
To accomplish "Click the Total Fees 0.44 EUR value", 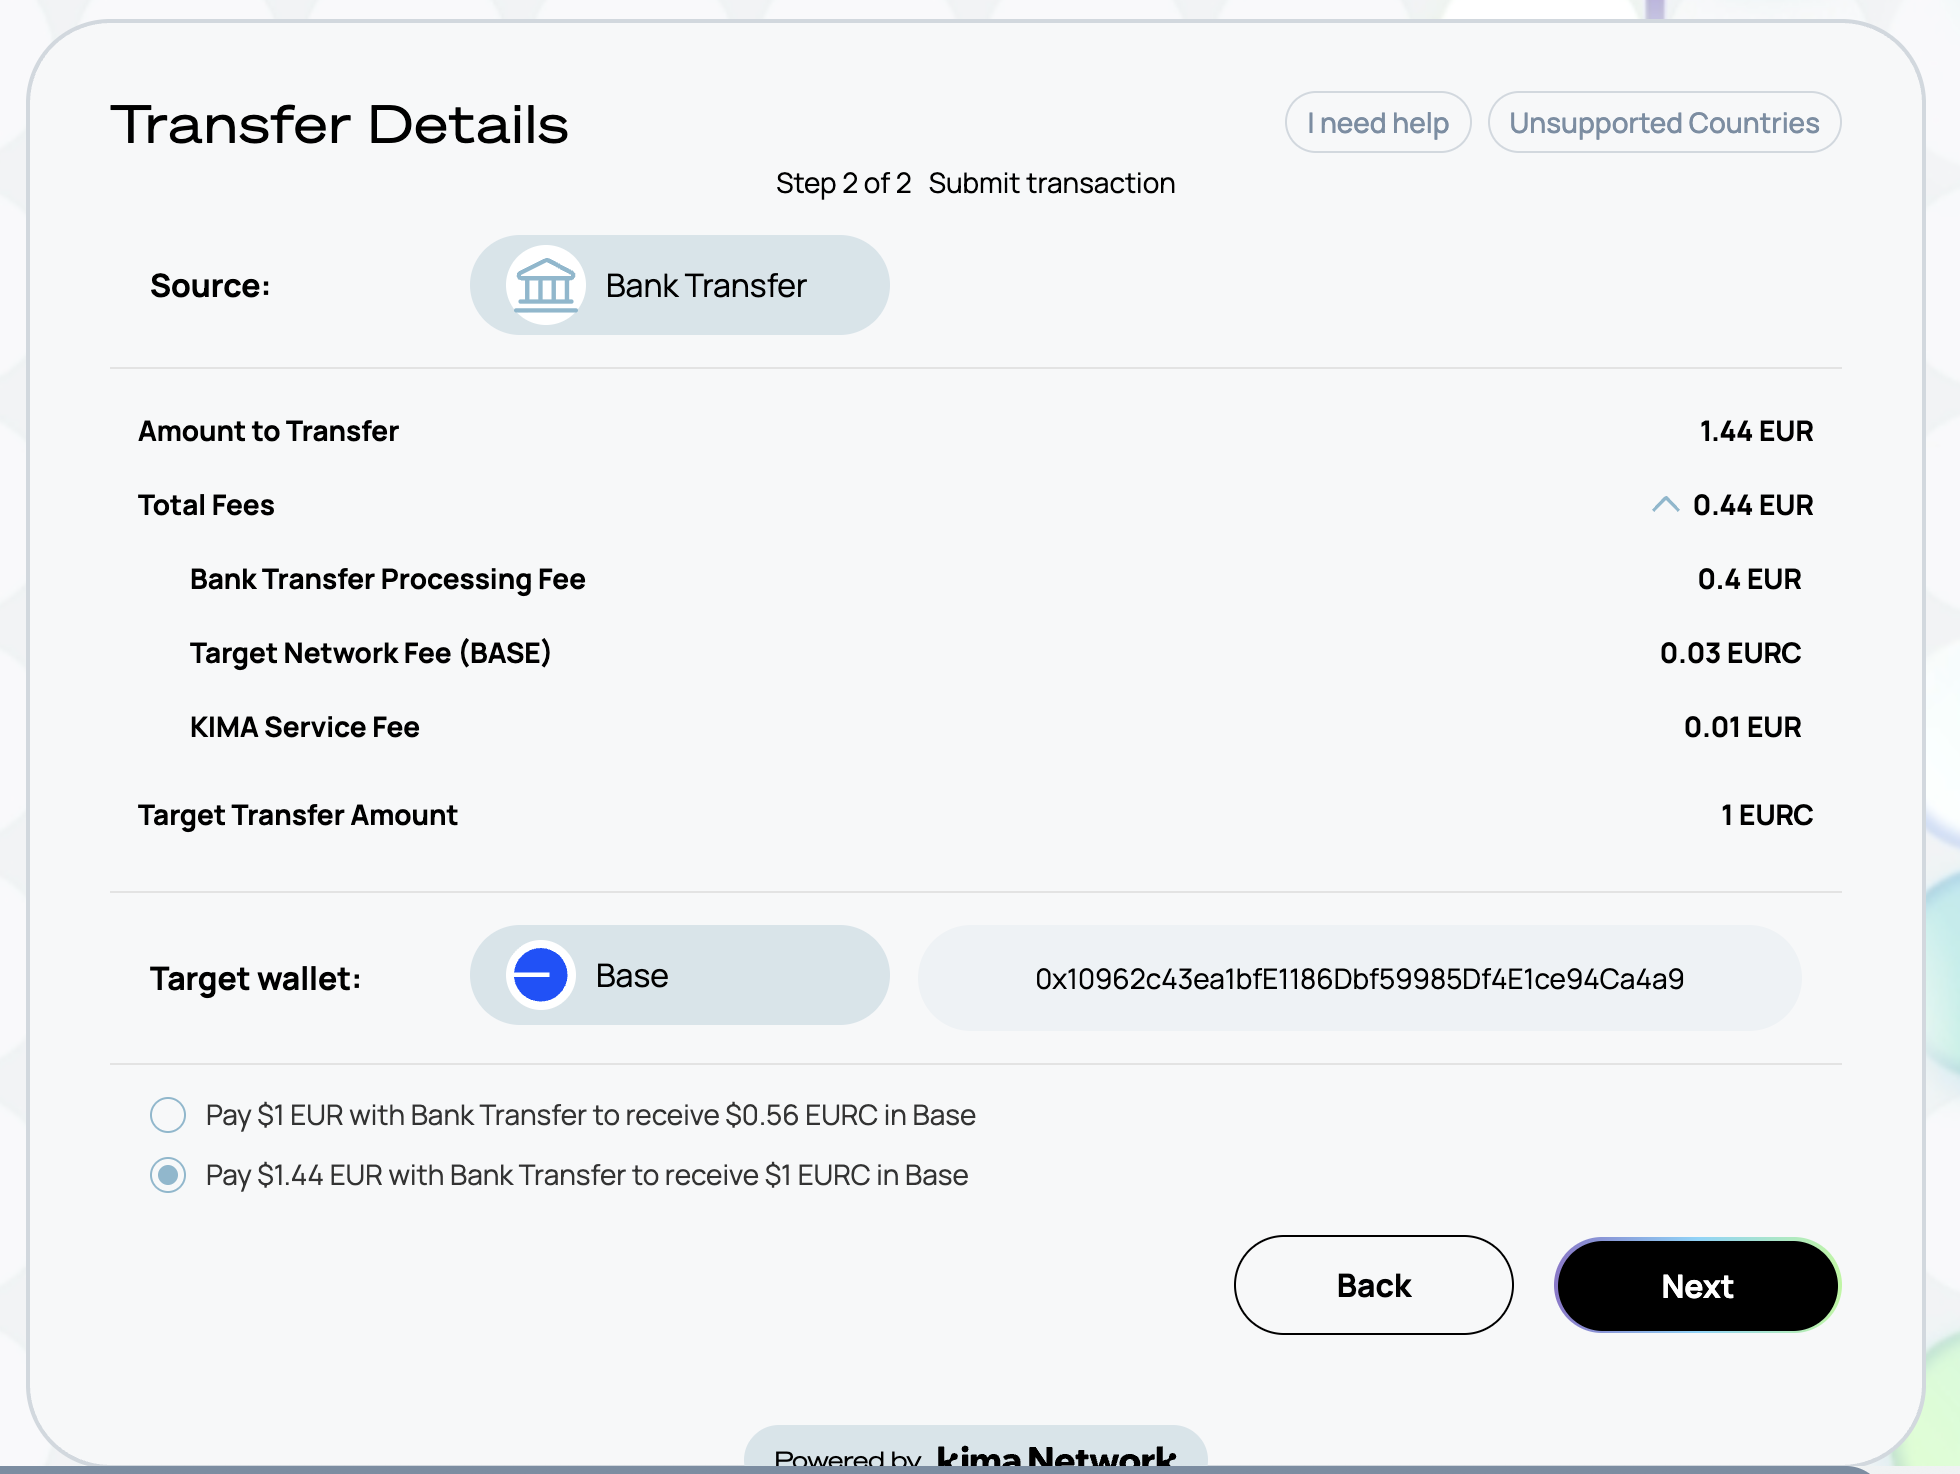I will pyautogui.click(x=1752, y=505).
